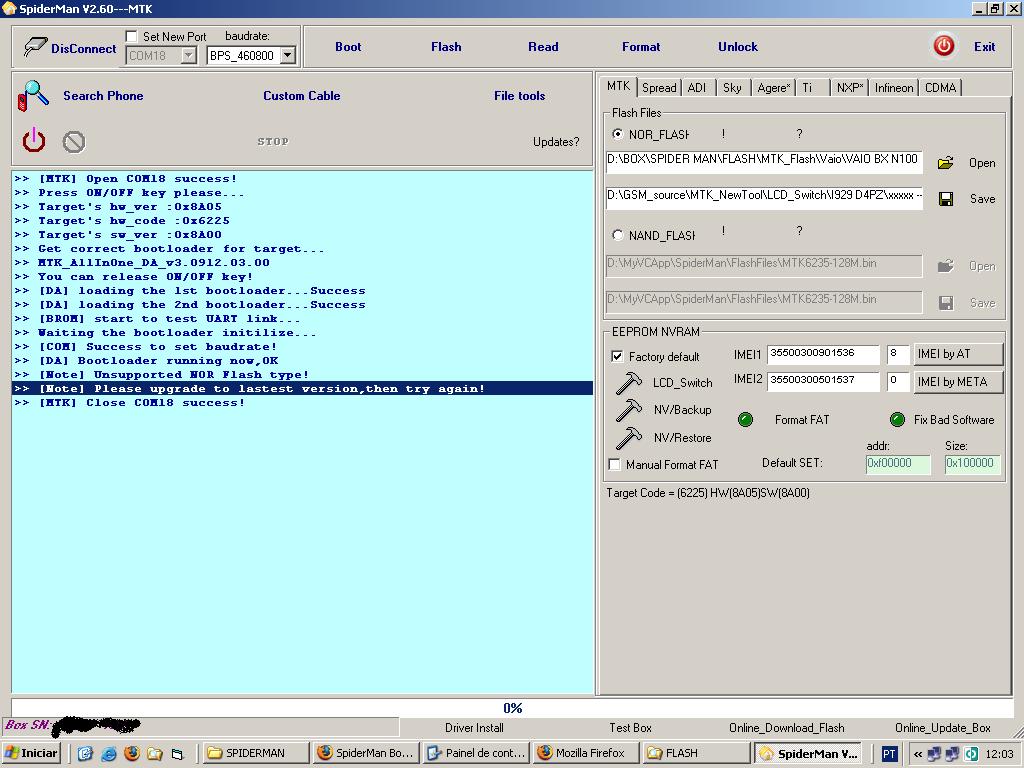Click the NOR flash open folder icon

(x=945, y=163)
